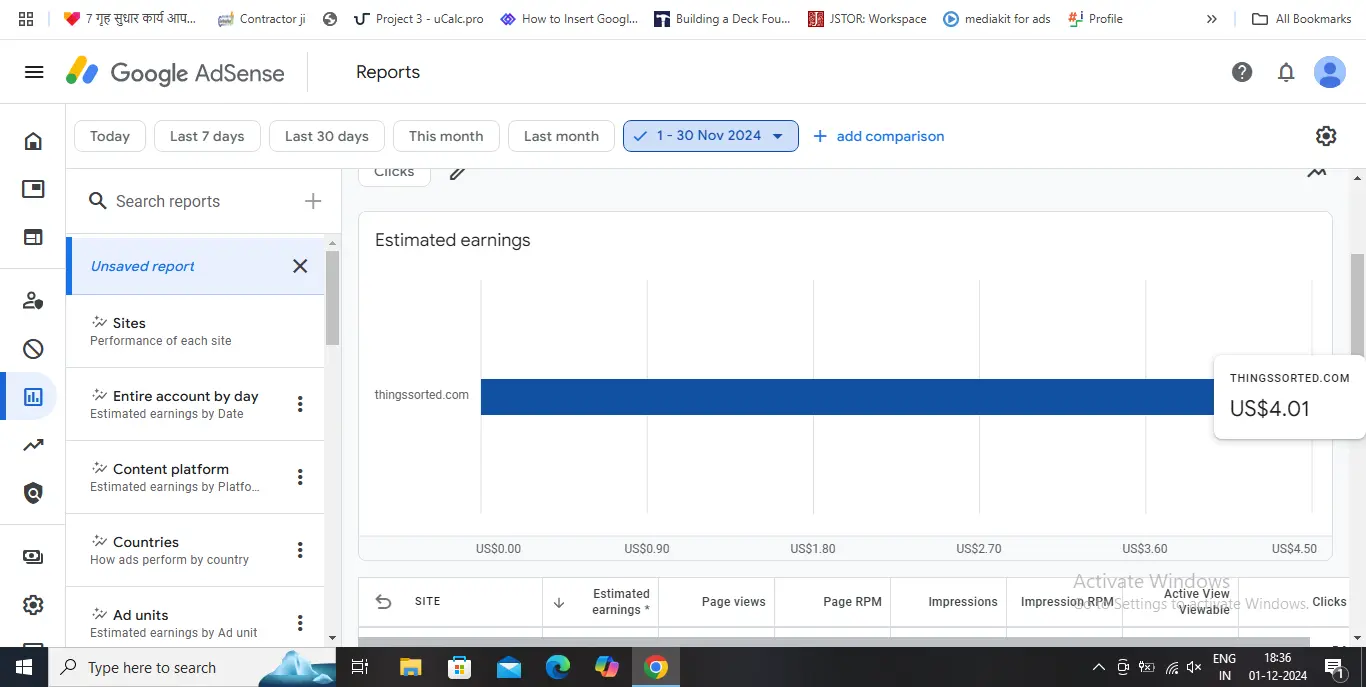This screenshot has height=687, width=1366.
Task: Click add comparison link
Action: pyautogui.click(x=879, y=136)
